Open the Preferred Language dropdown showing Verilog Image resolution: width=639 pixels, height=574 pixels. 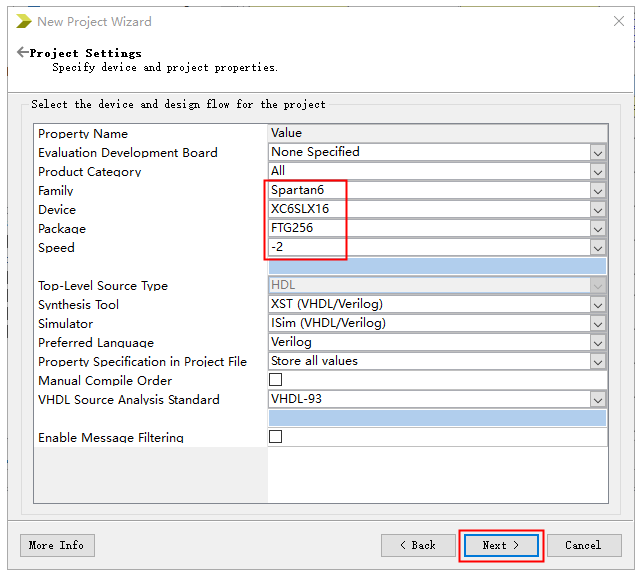597,342
